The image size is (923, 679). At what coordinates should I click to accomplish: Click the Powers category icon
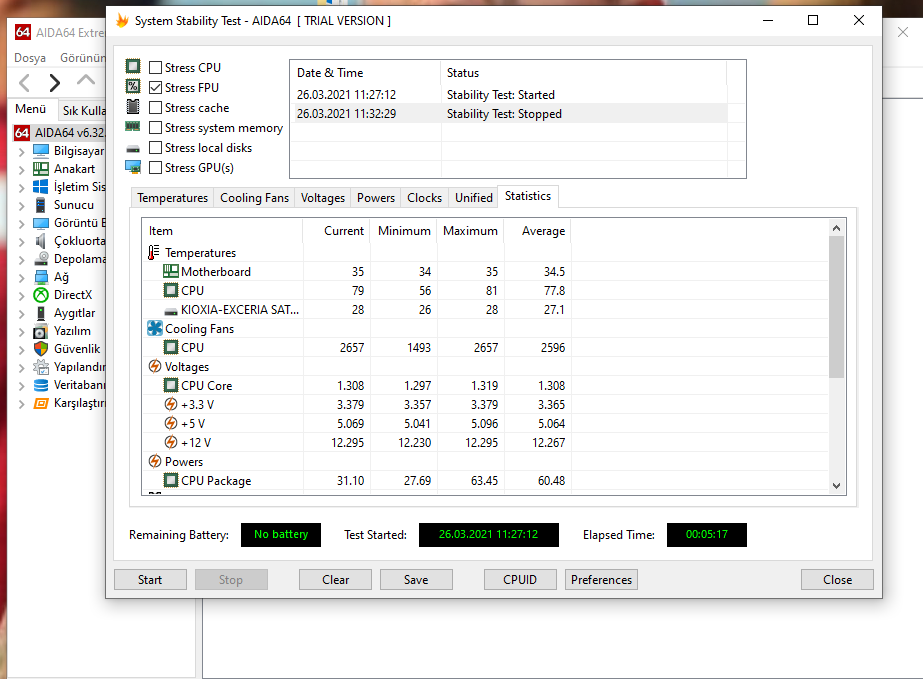155,461
